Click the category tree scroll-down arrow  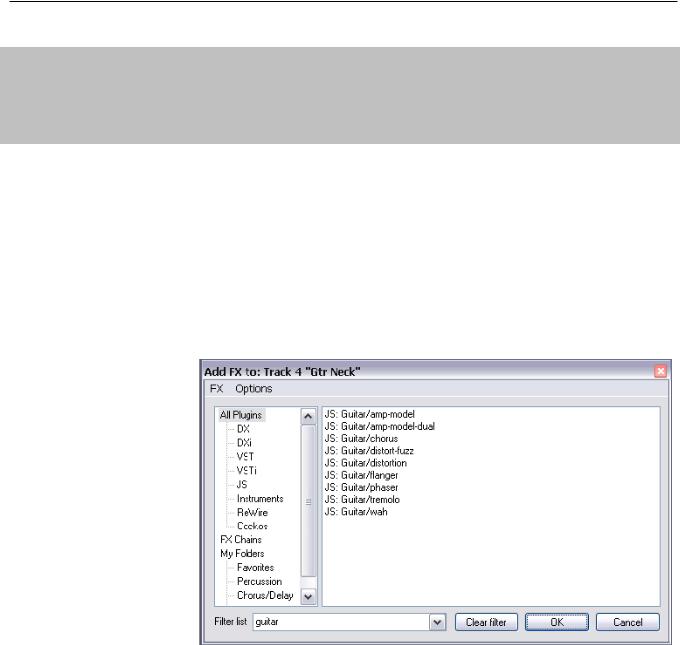tap(308, 597)
